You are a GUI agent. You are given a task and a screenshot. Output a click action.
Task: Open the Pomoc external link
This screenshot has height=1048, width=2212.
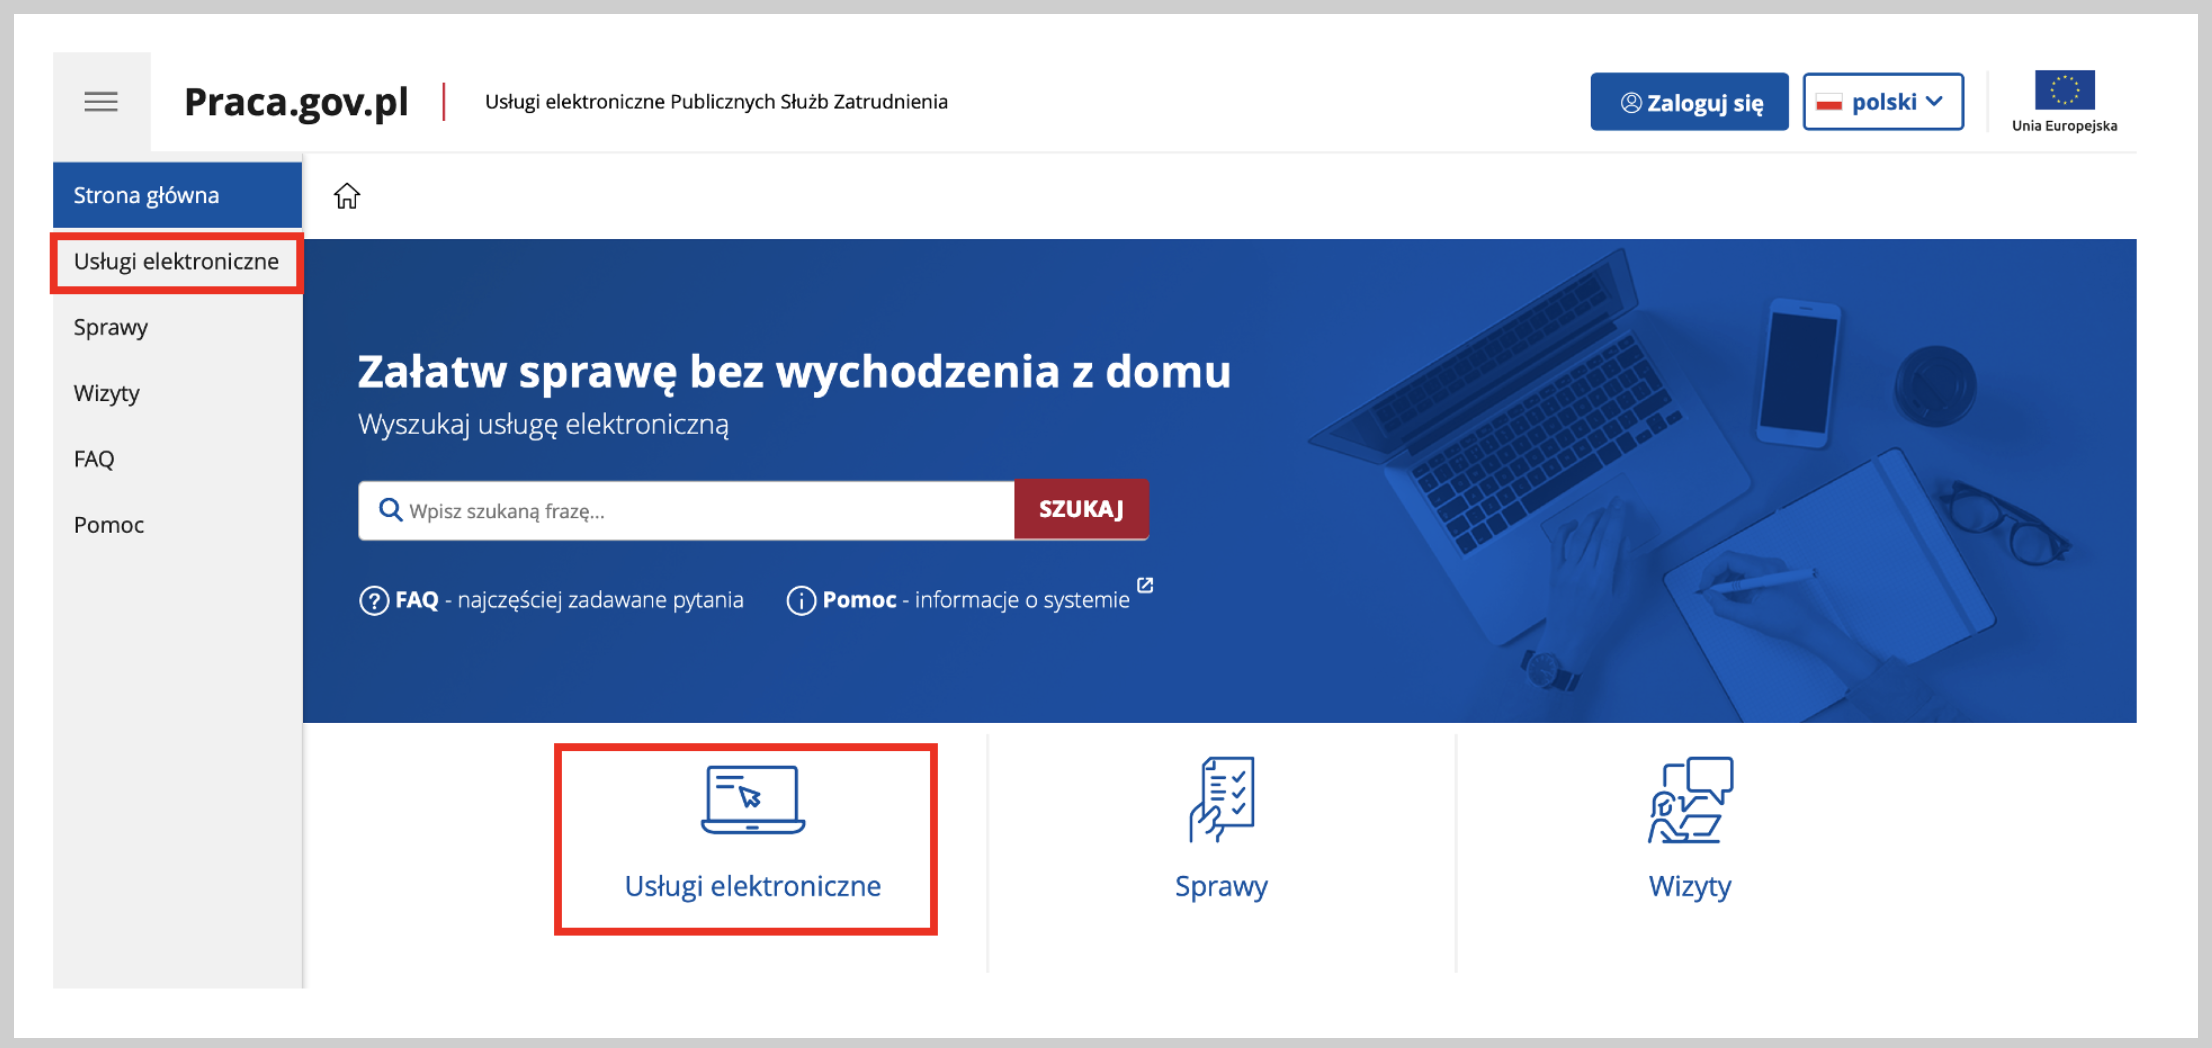pyautogui.click(x=1144, y=587)
